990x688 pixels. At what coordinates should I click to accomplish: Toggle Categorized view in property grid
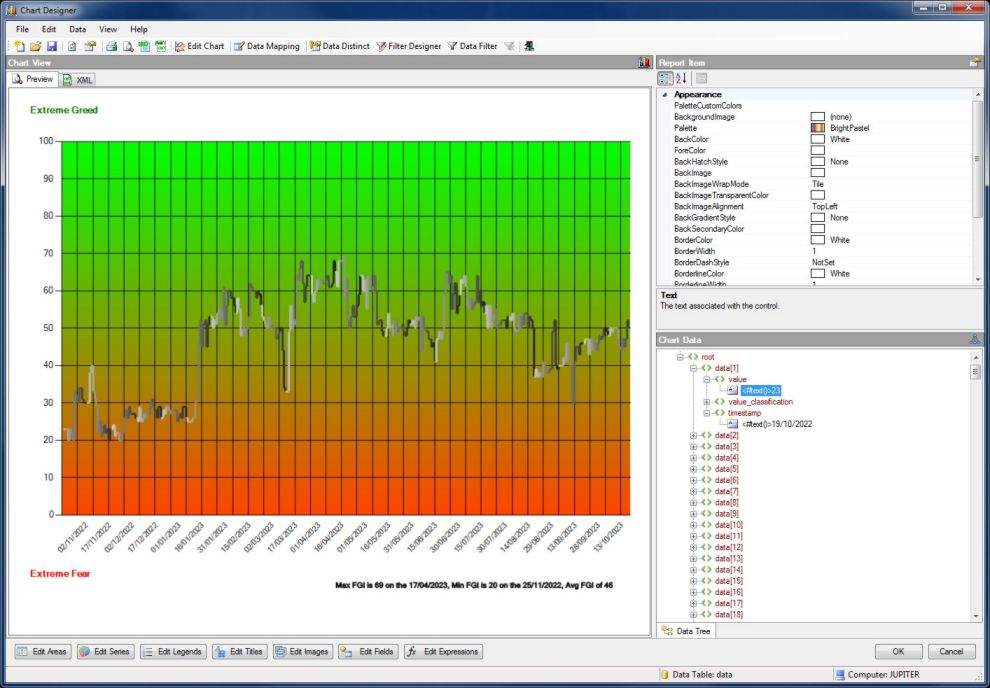coord(665,78)
